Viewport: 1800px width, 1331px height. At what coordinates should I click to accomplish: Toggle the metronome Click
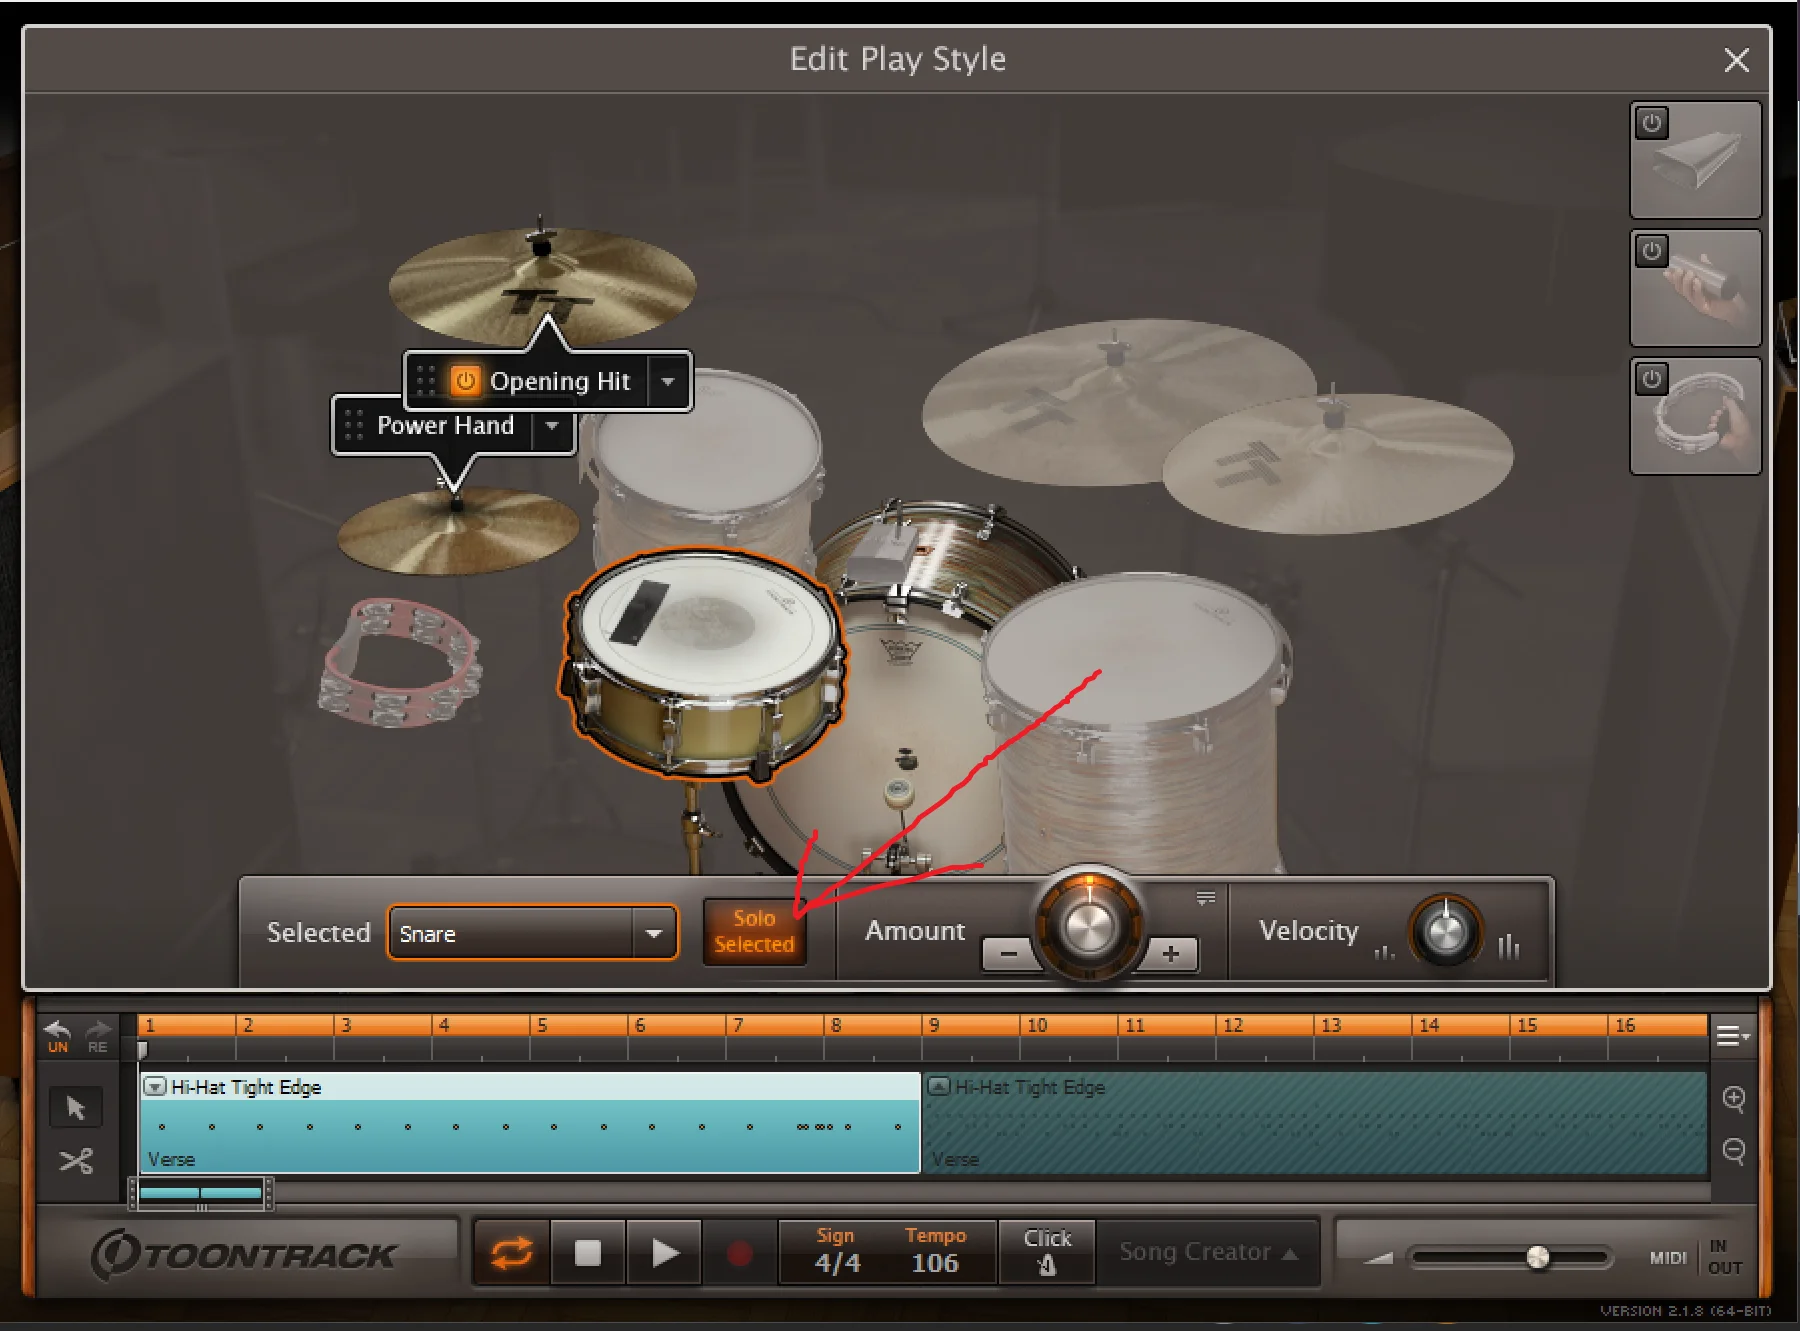click(x=1046, y=1252)
